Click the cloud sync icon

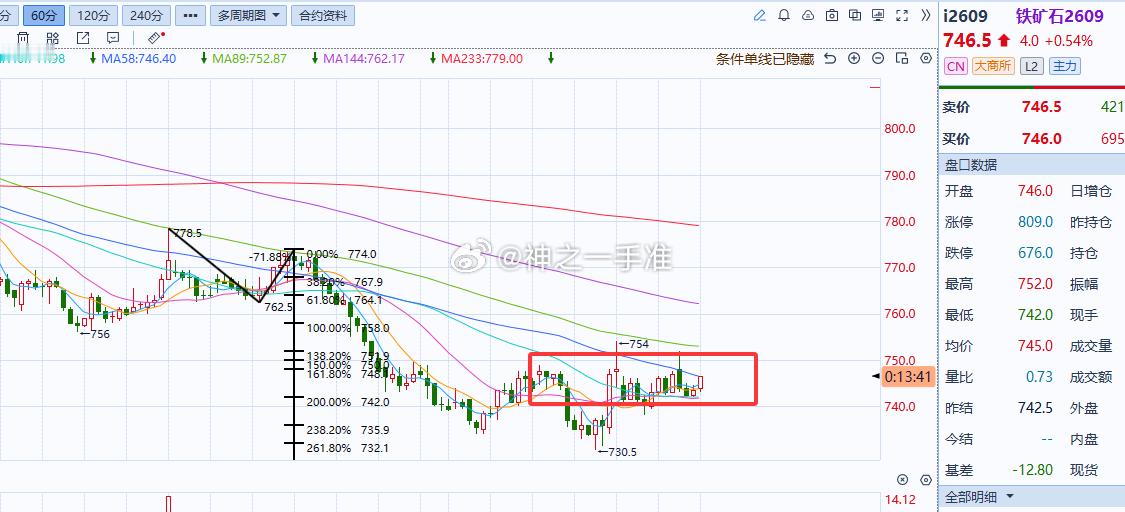pyautogui.click(x=808, y=15)
